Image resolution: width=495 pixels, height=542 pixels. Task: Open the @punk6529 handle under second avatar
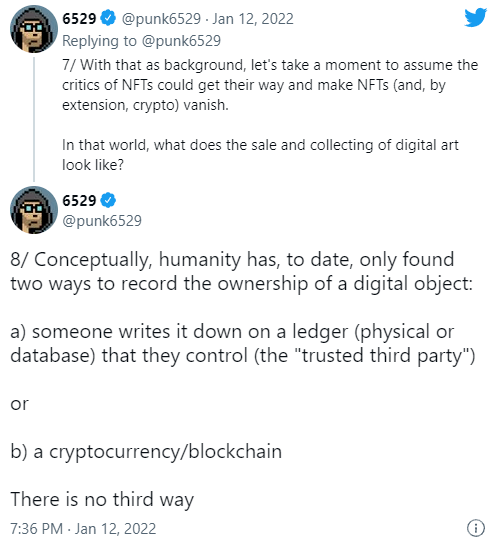point(102,221)
